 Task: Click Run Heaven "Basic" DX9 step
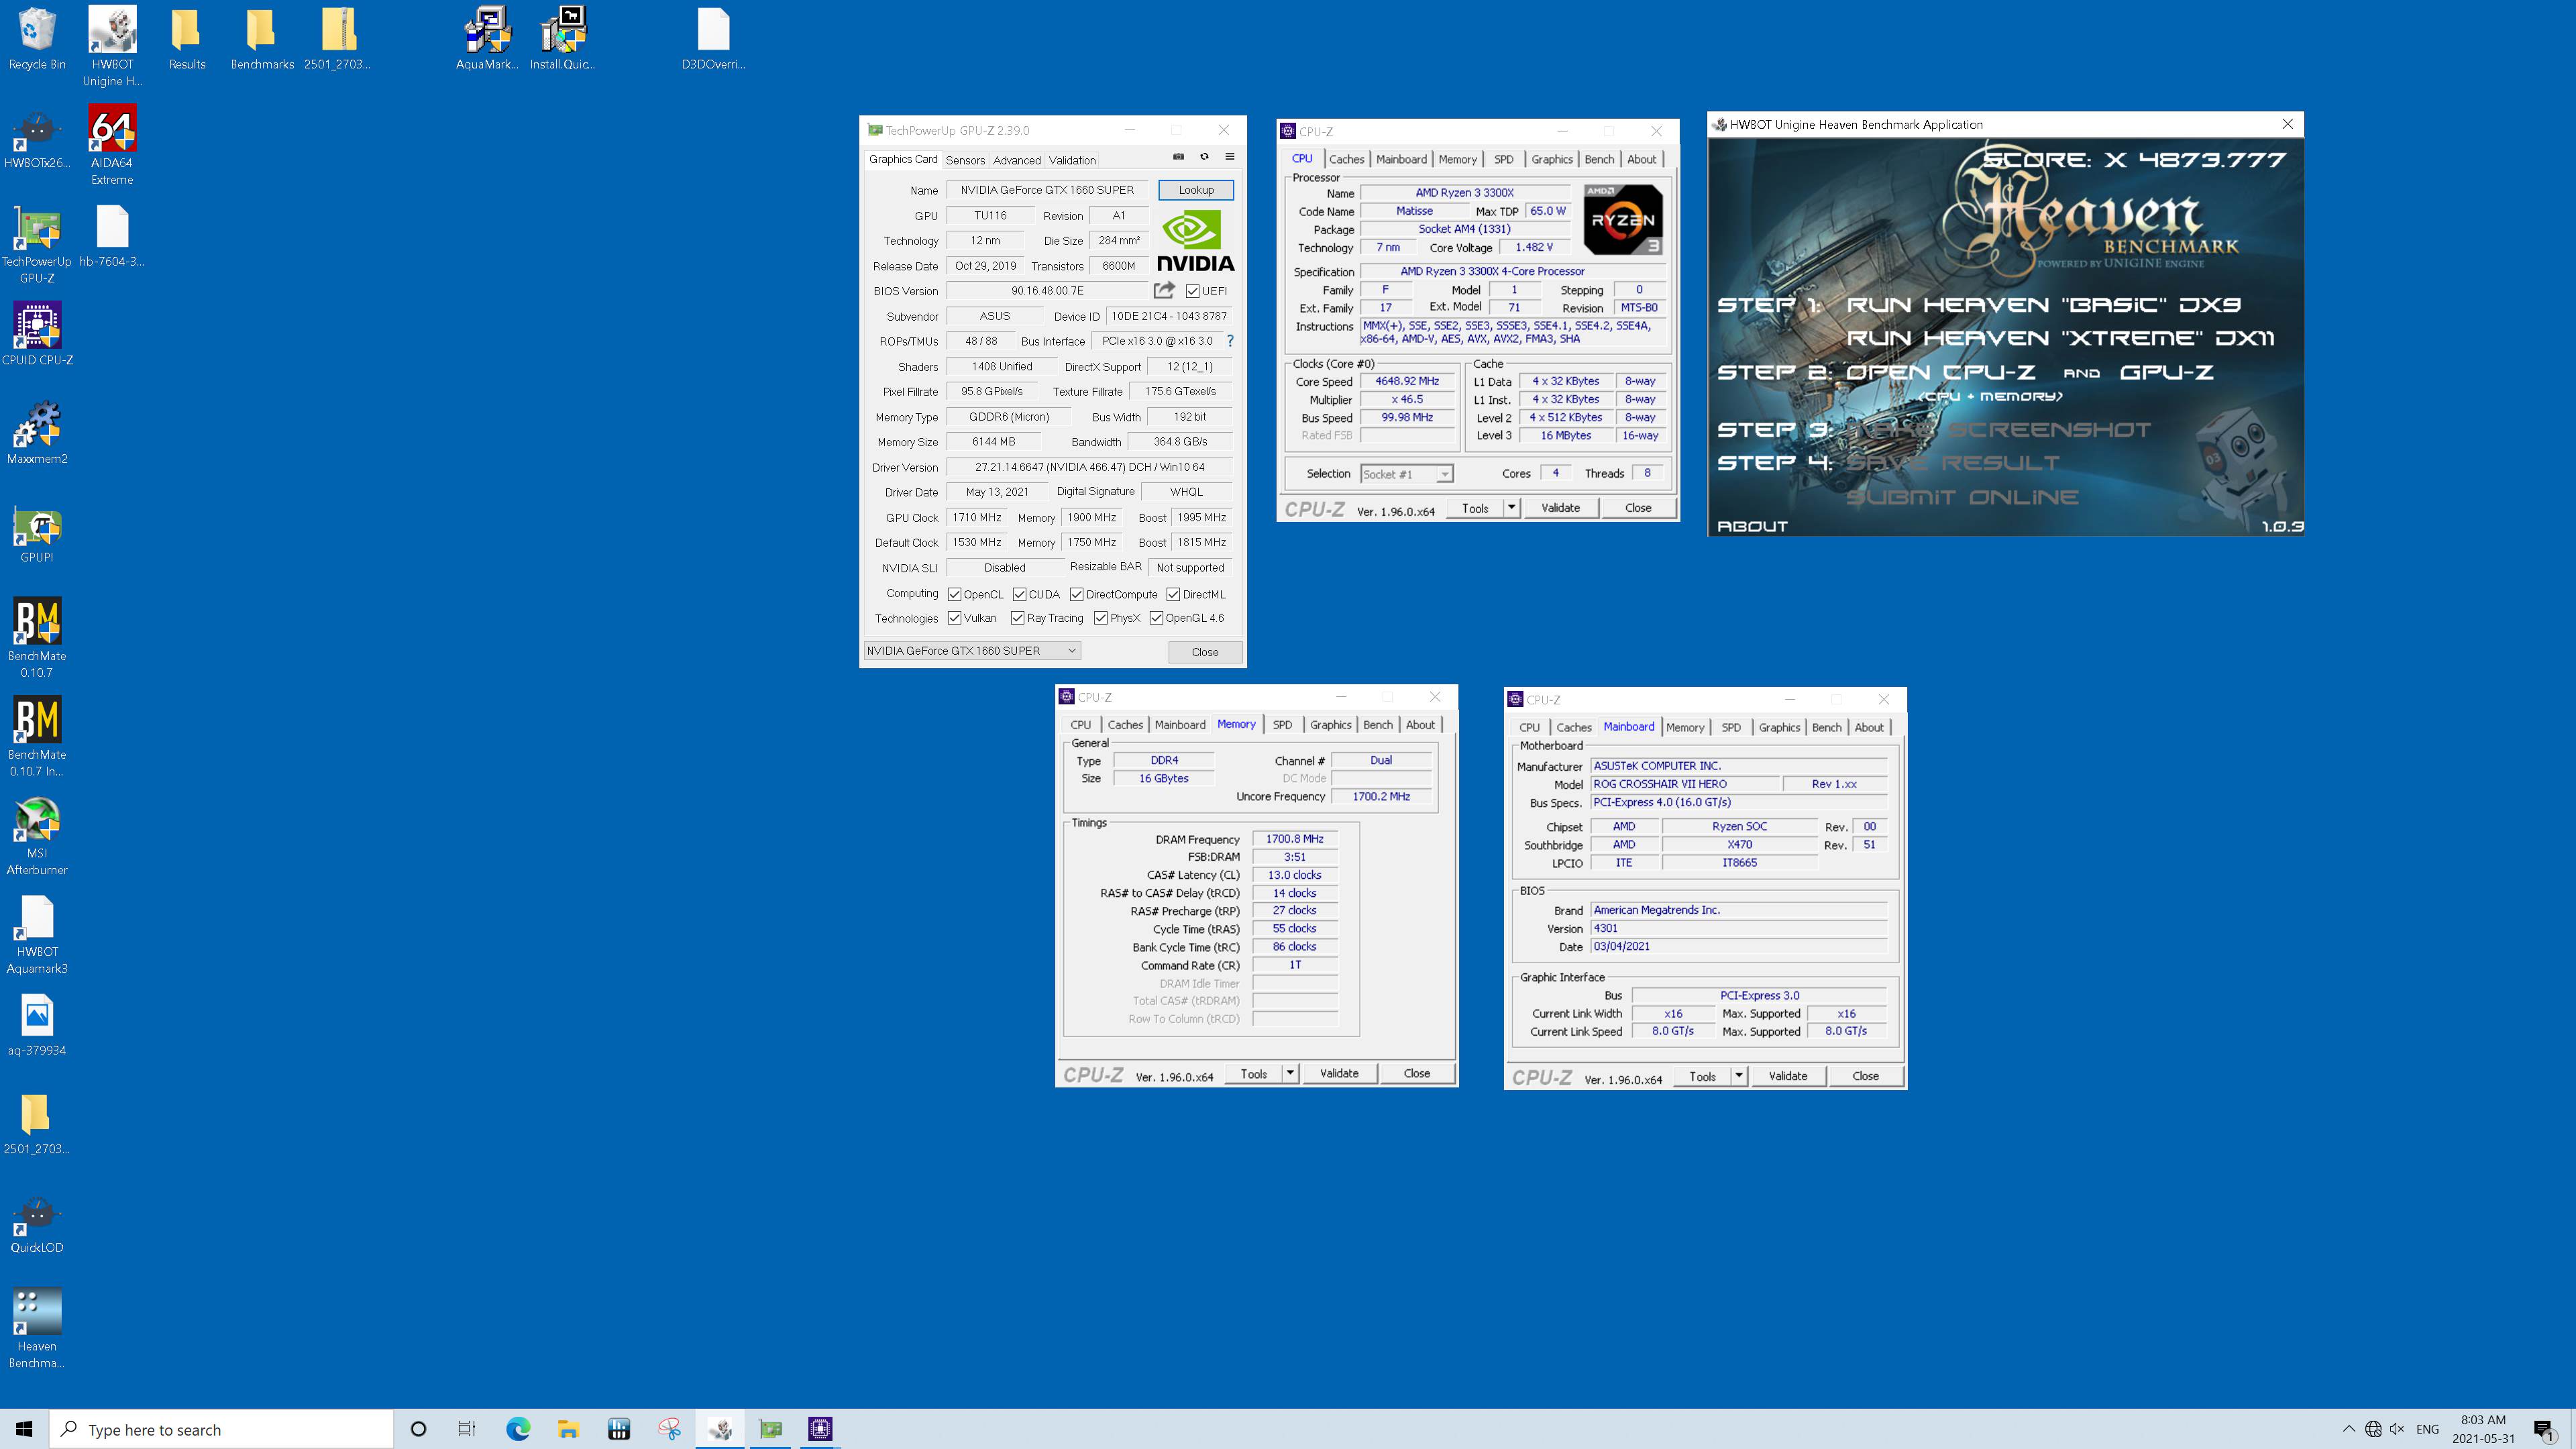click(x=2044, y=305)
